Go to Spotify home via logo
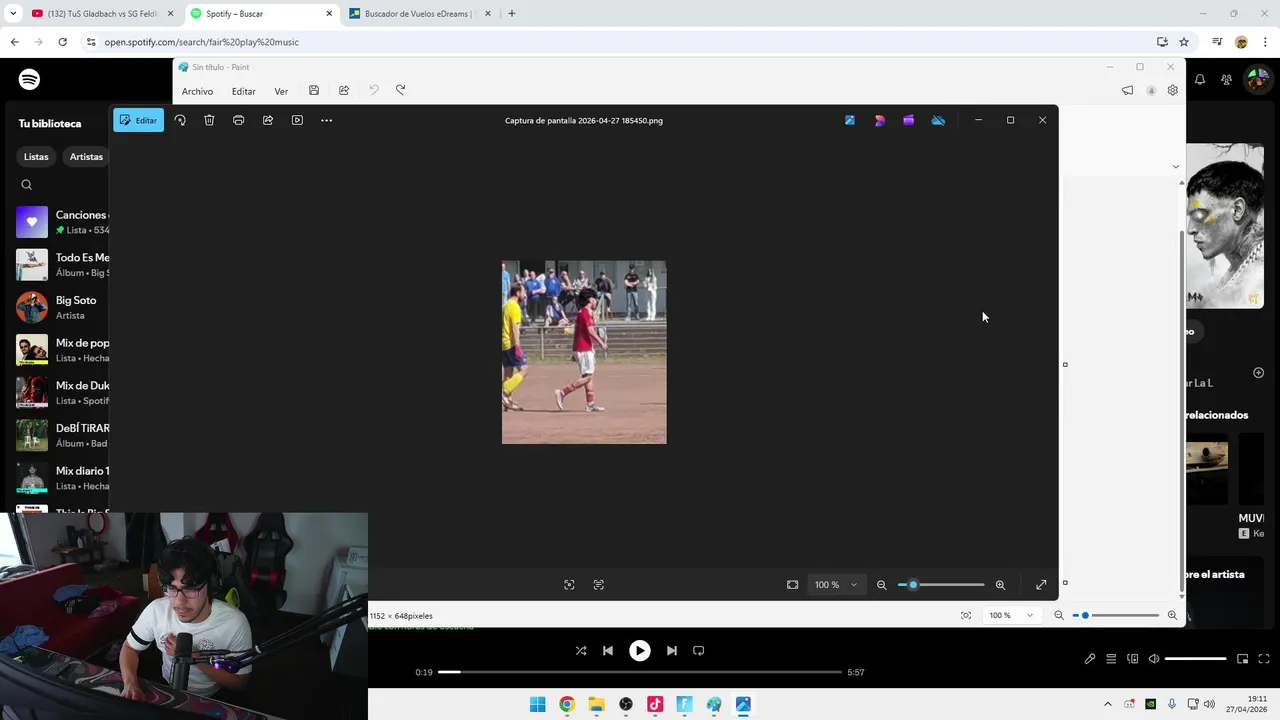 (29, 79)
